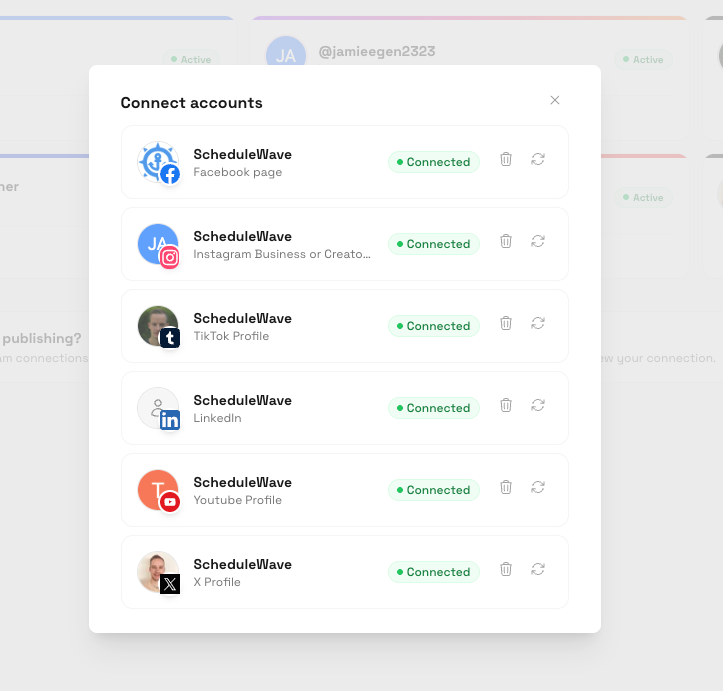Reconnect LinkedIn using the refresh icon
723x691 pixels.
pyautogui.click(x=538, y=406)
